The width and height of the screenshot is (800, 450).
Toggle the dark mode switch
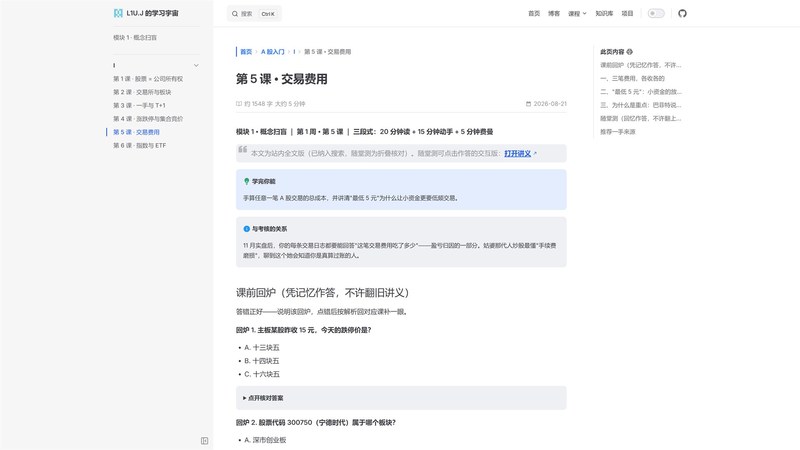656,13
